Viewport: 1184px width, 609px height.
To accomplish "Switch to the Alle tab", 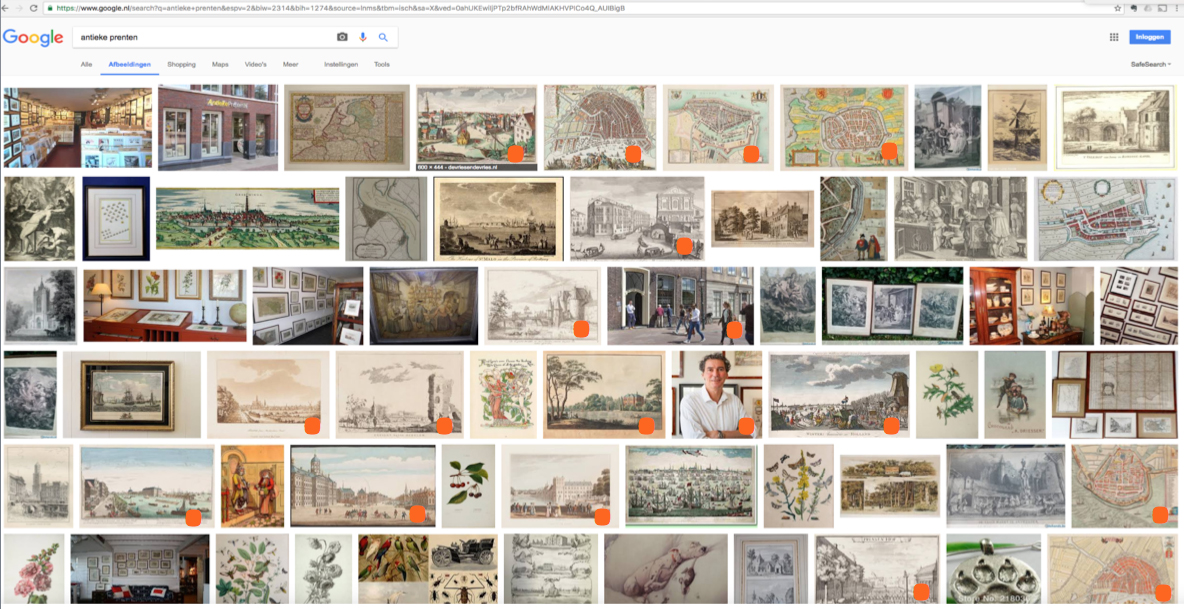I will tap(86, 65).
